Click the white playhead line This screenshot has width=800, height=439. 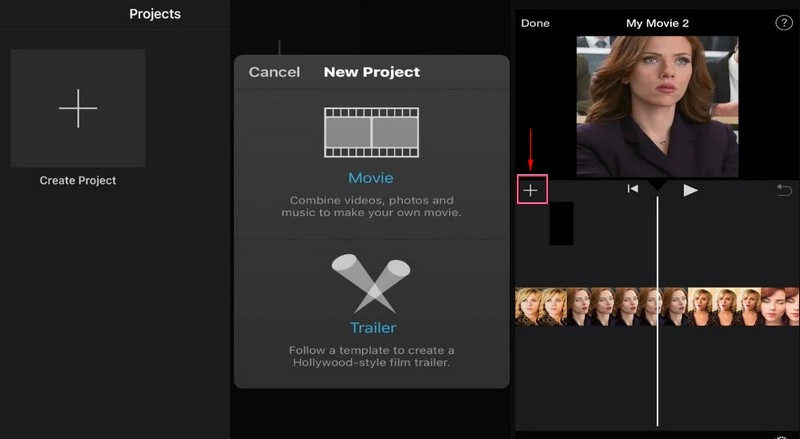point(657,311)
